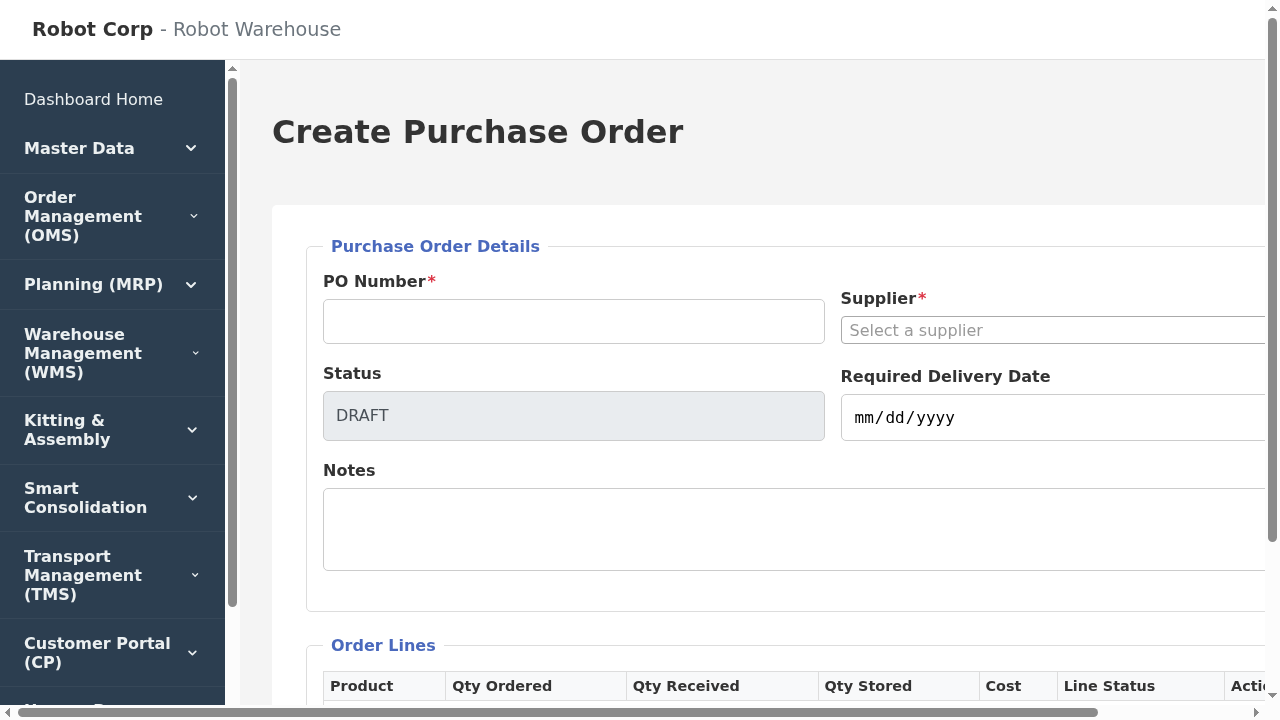Open the Supplier selection dropdown
Viewport: 1280px width, 720px height.
pos(1050,330)
